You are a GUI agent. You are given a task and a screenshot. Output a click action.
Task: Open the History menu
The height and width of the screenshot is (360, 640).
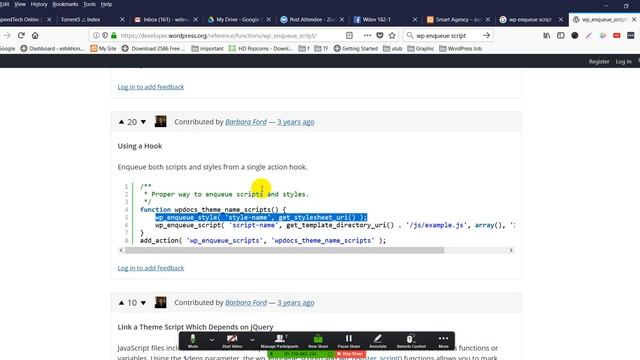pyautogui.click(x=39, y=4)
